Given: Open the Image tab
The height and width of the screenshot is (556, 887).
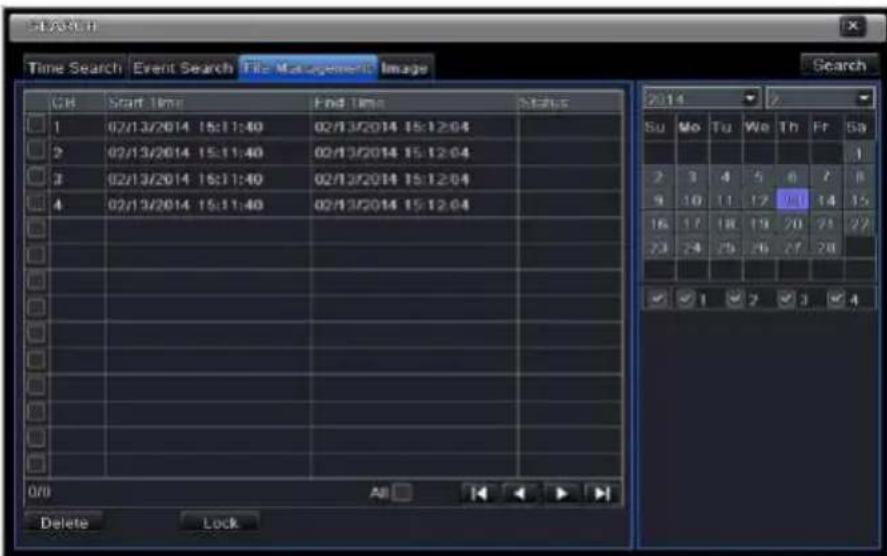Looking at the screenshot, I should 405,68.
